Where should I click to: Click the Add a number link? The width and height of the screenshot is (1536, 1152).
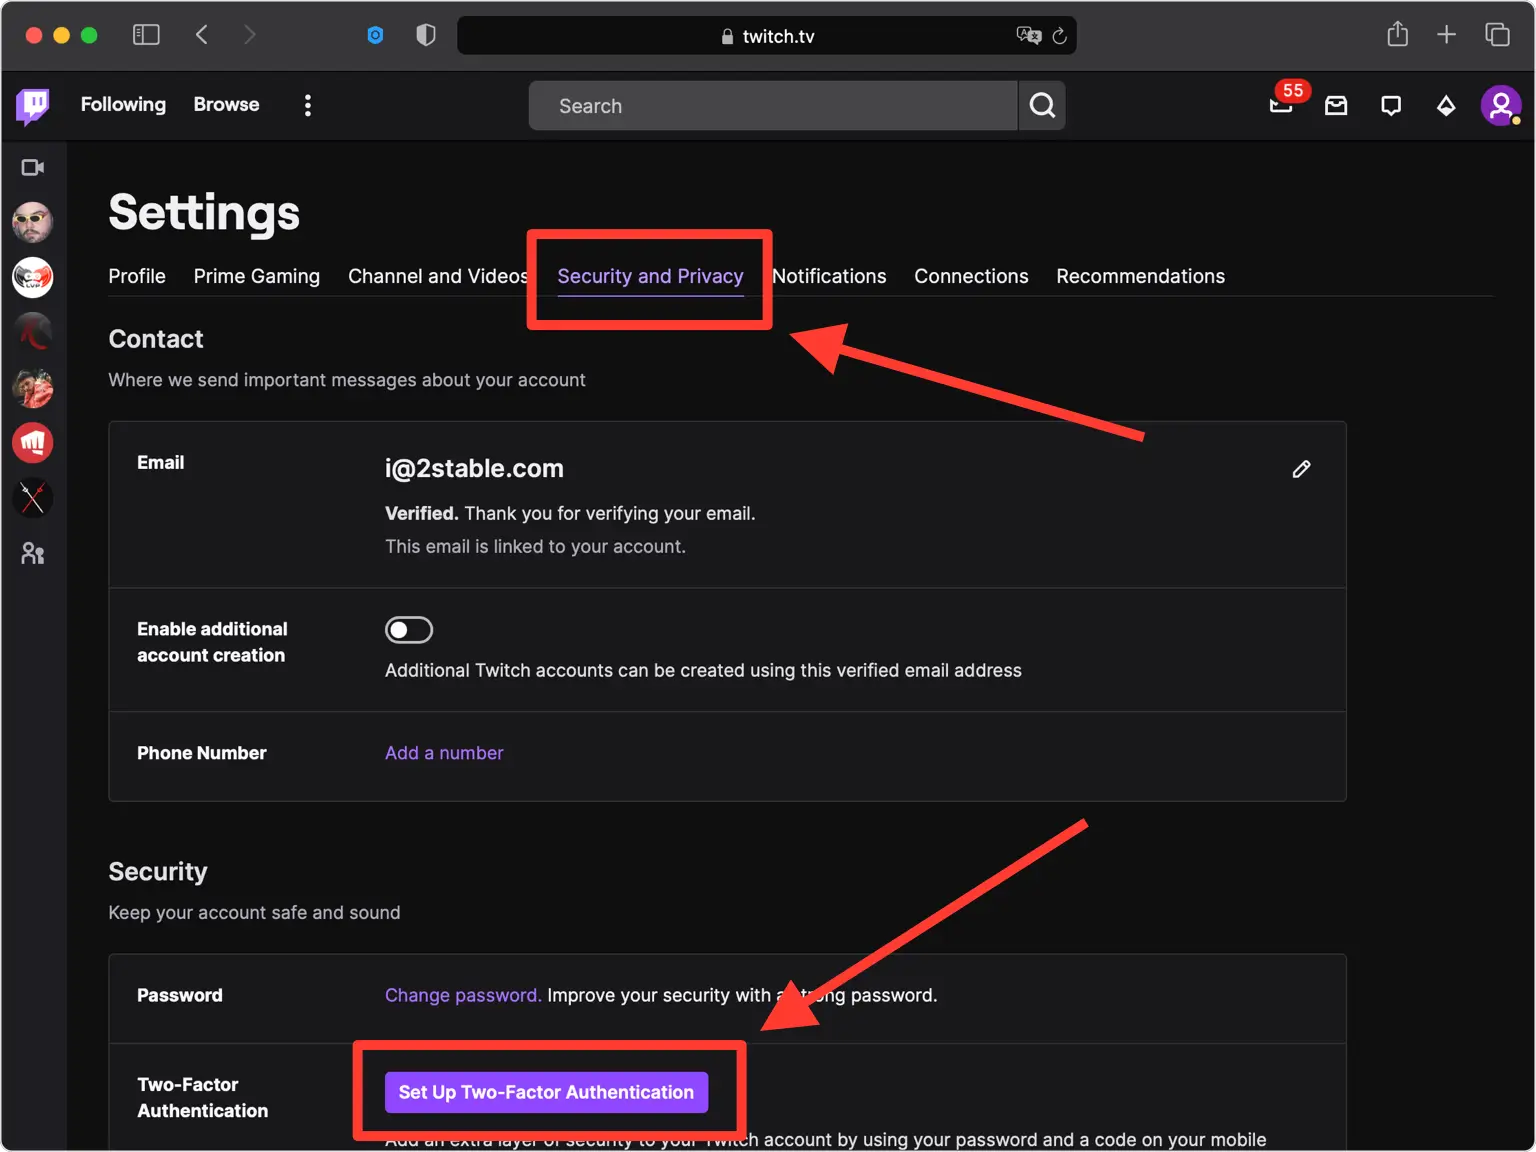pyautogui.click(x=444, y=753)
